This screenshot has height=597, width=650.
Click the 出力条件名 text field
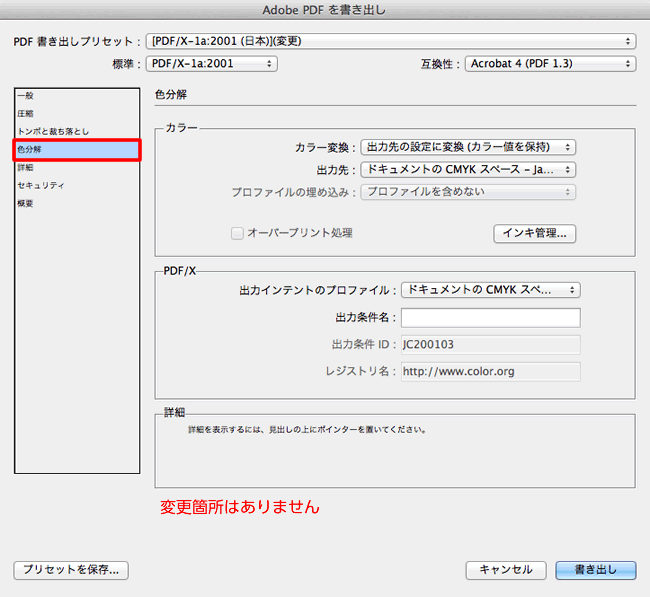[x=490, y=318]
